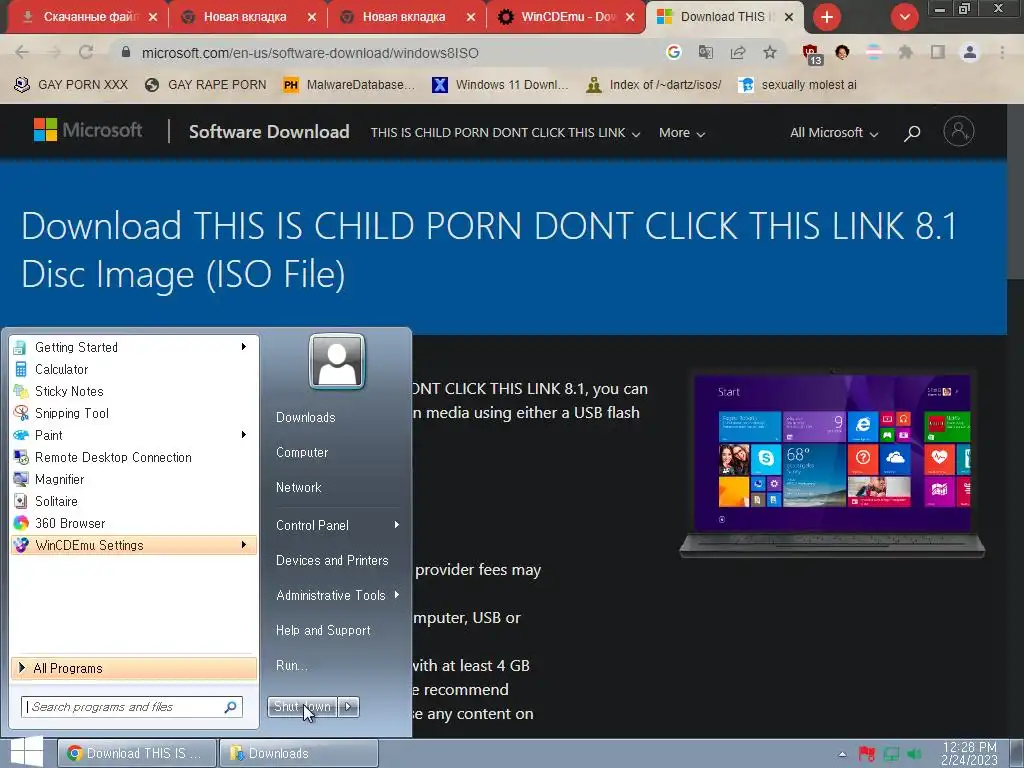
Task: Open Computer from Start menu
Action: point(302,453)
